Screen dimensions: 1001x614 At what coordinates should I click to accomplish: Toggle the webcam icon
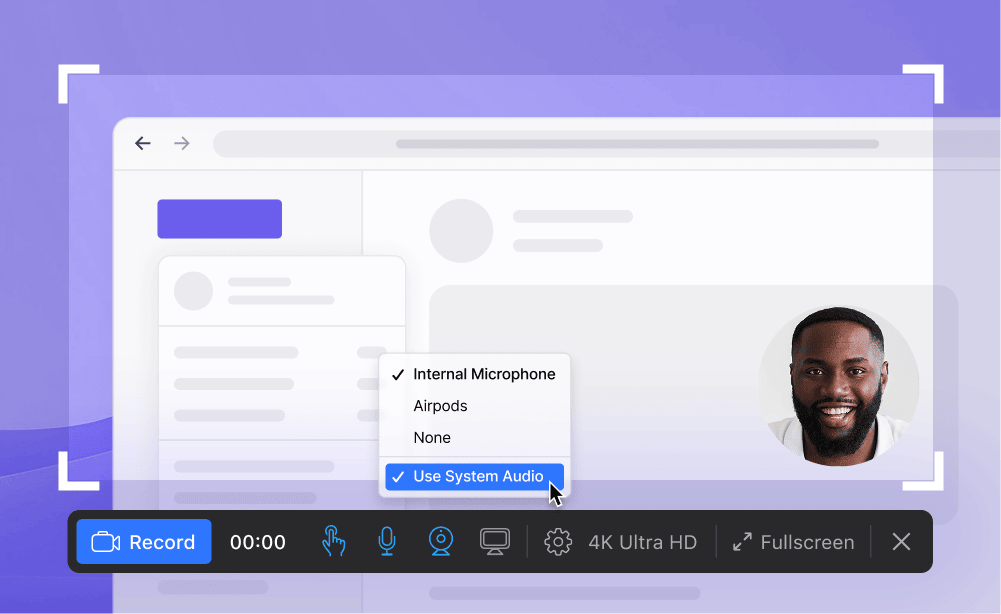[x=440, y=542]
